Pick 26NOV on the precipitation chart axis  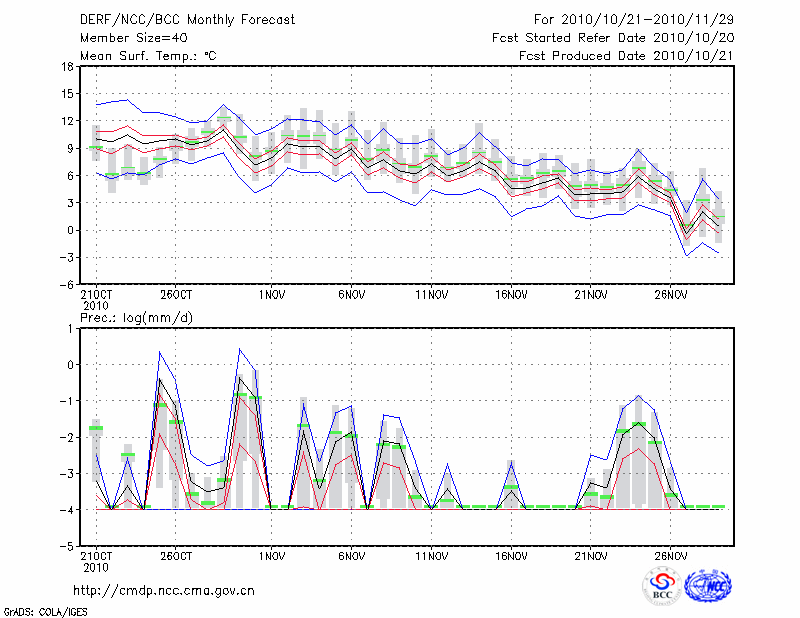click(x=671, y=556)
